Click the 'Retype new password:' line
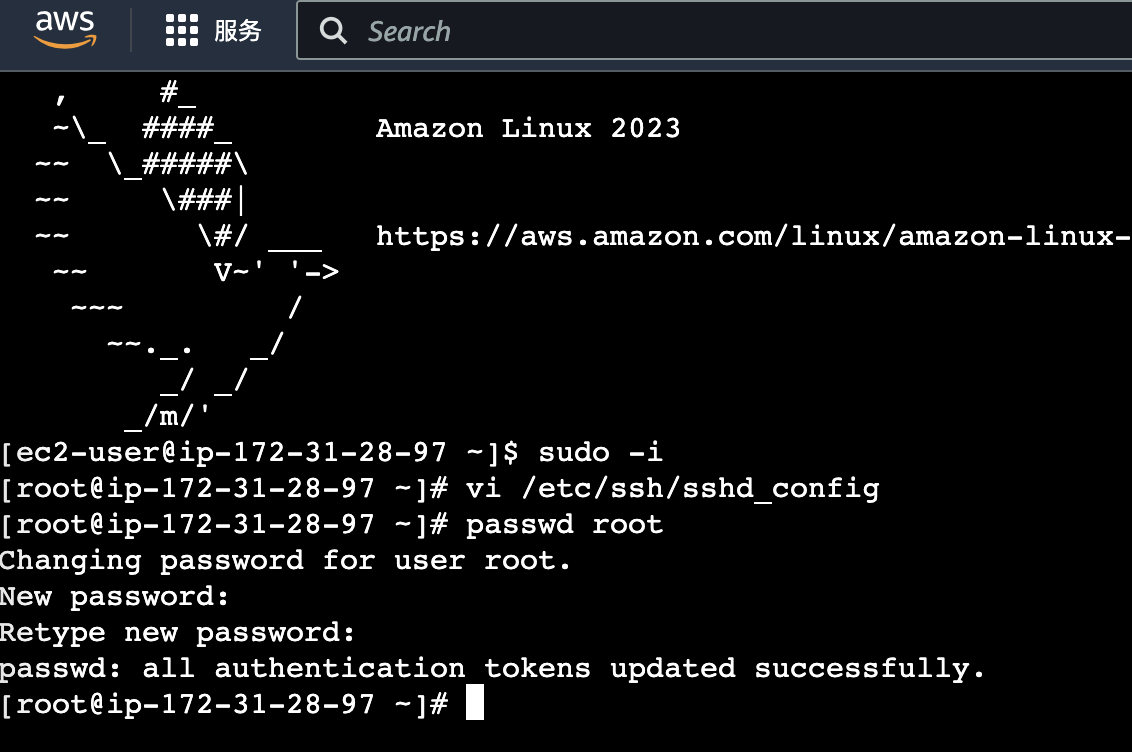The image size is (1132, 752). click(x=177, y=633)
